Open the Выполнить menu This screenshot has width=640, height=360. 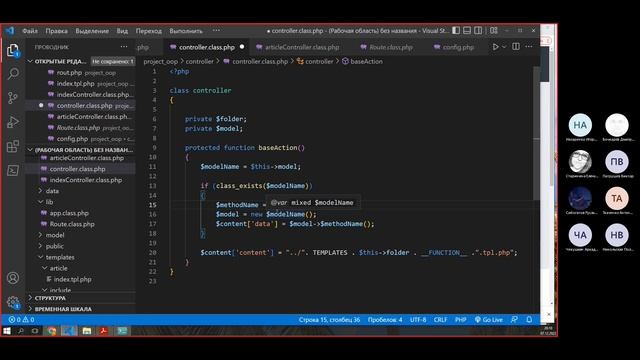pos(186,31)
